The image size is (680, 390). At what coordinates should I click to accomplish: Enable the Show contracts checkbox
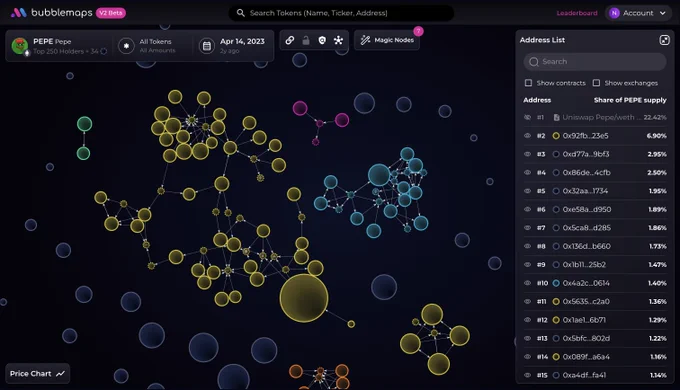click(x=528, y=83)
